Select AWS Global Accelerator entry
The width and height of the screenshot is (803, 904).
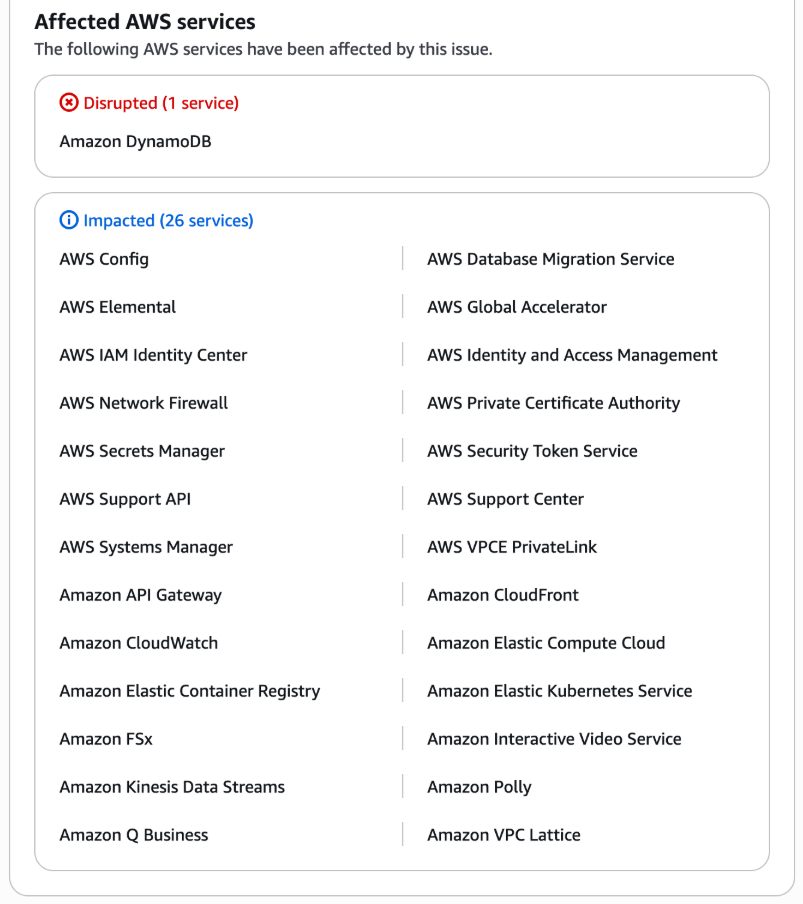pos(516,307)
